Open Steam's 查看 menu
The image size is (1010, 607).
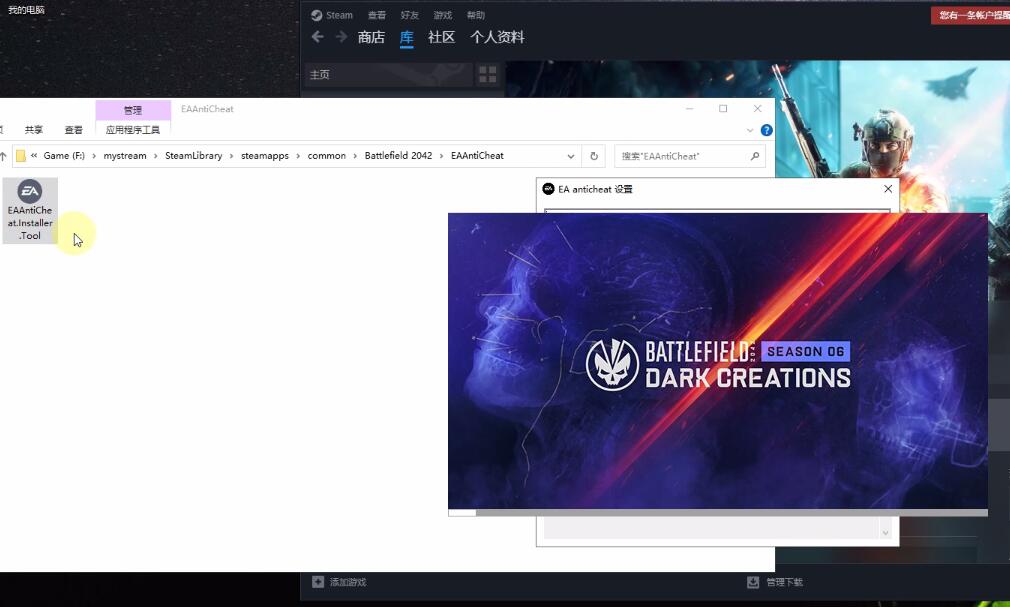click(377, 15)
